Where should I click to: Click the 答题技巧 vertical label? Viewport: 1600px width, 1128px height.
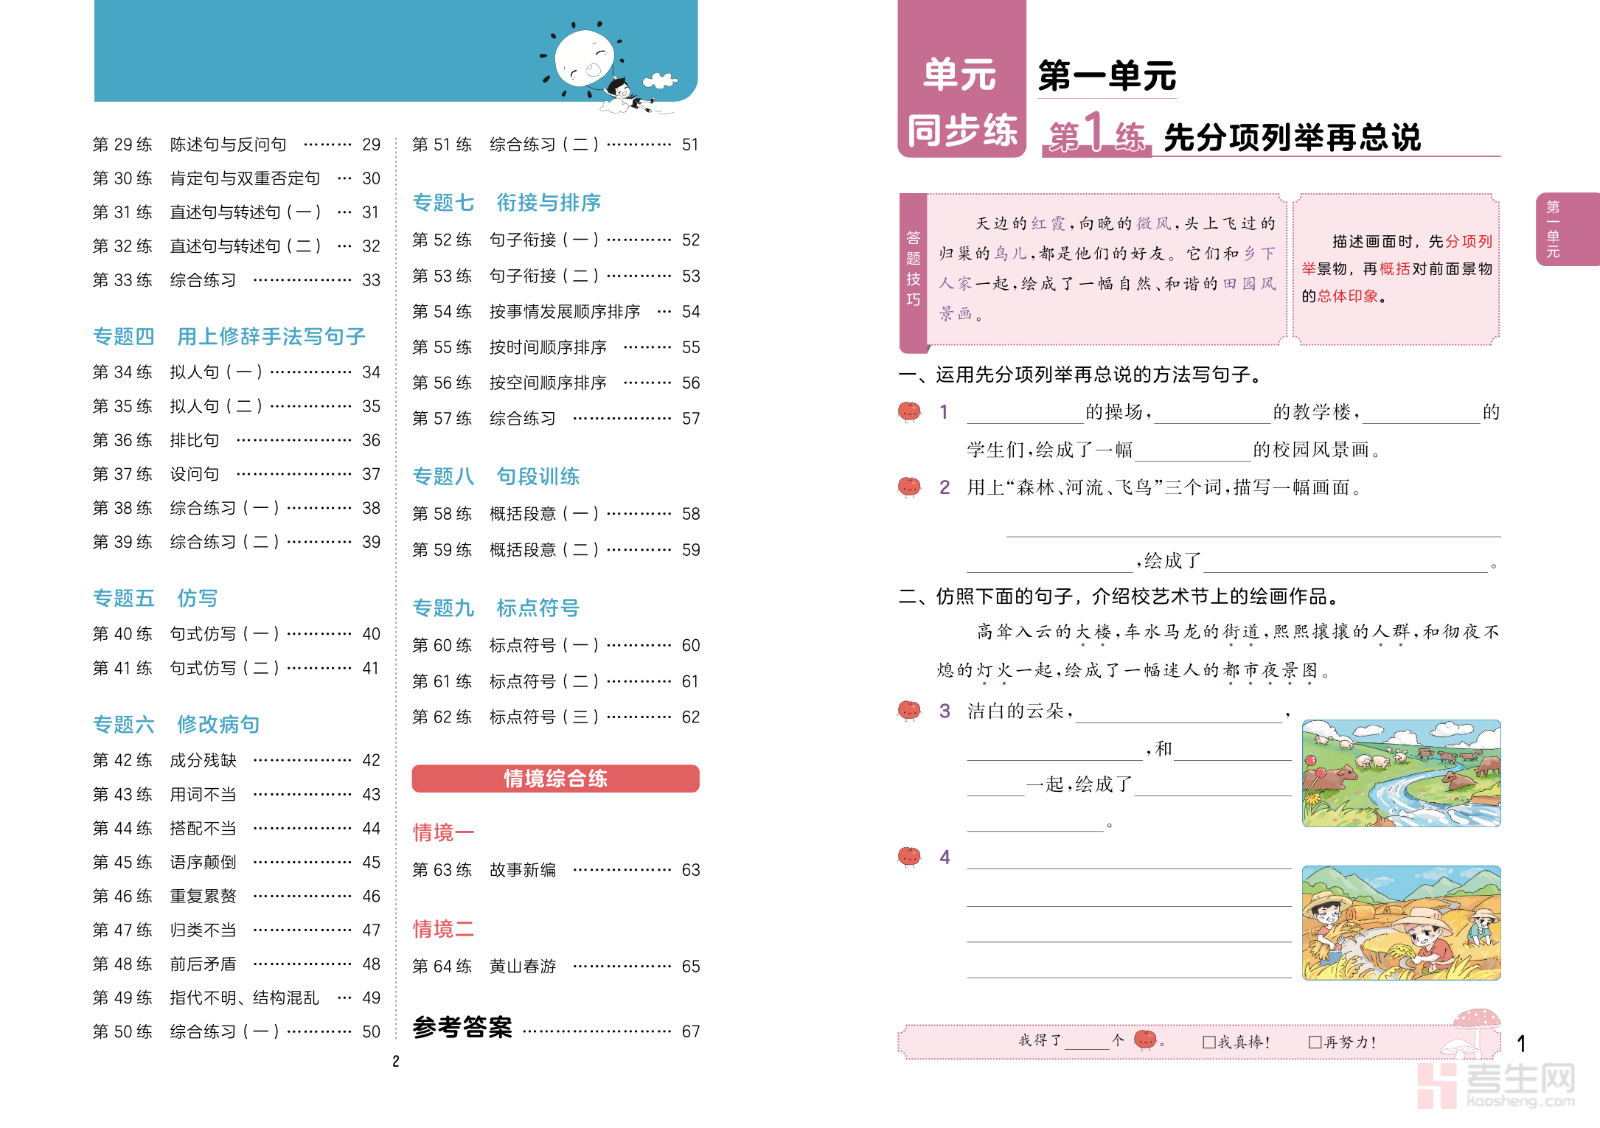(x=913, y=269)
